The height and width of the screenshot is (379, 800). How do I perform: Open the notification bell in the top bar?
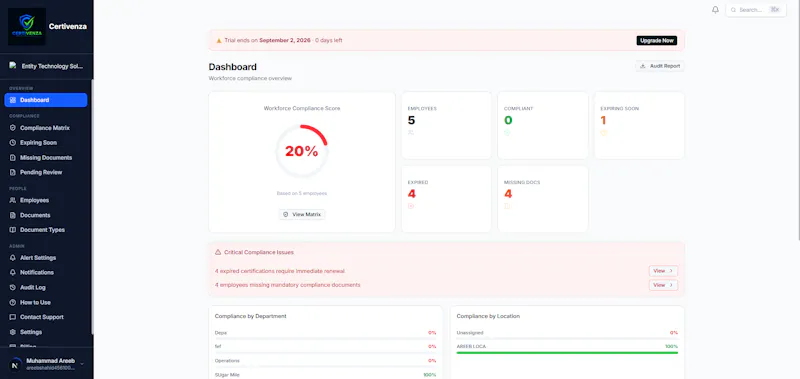tap(715, 10)
